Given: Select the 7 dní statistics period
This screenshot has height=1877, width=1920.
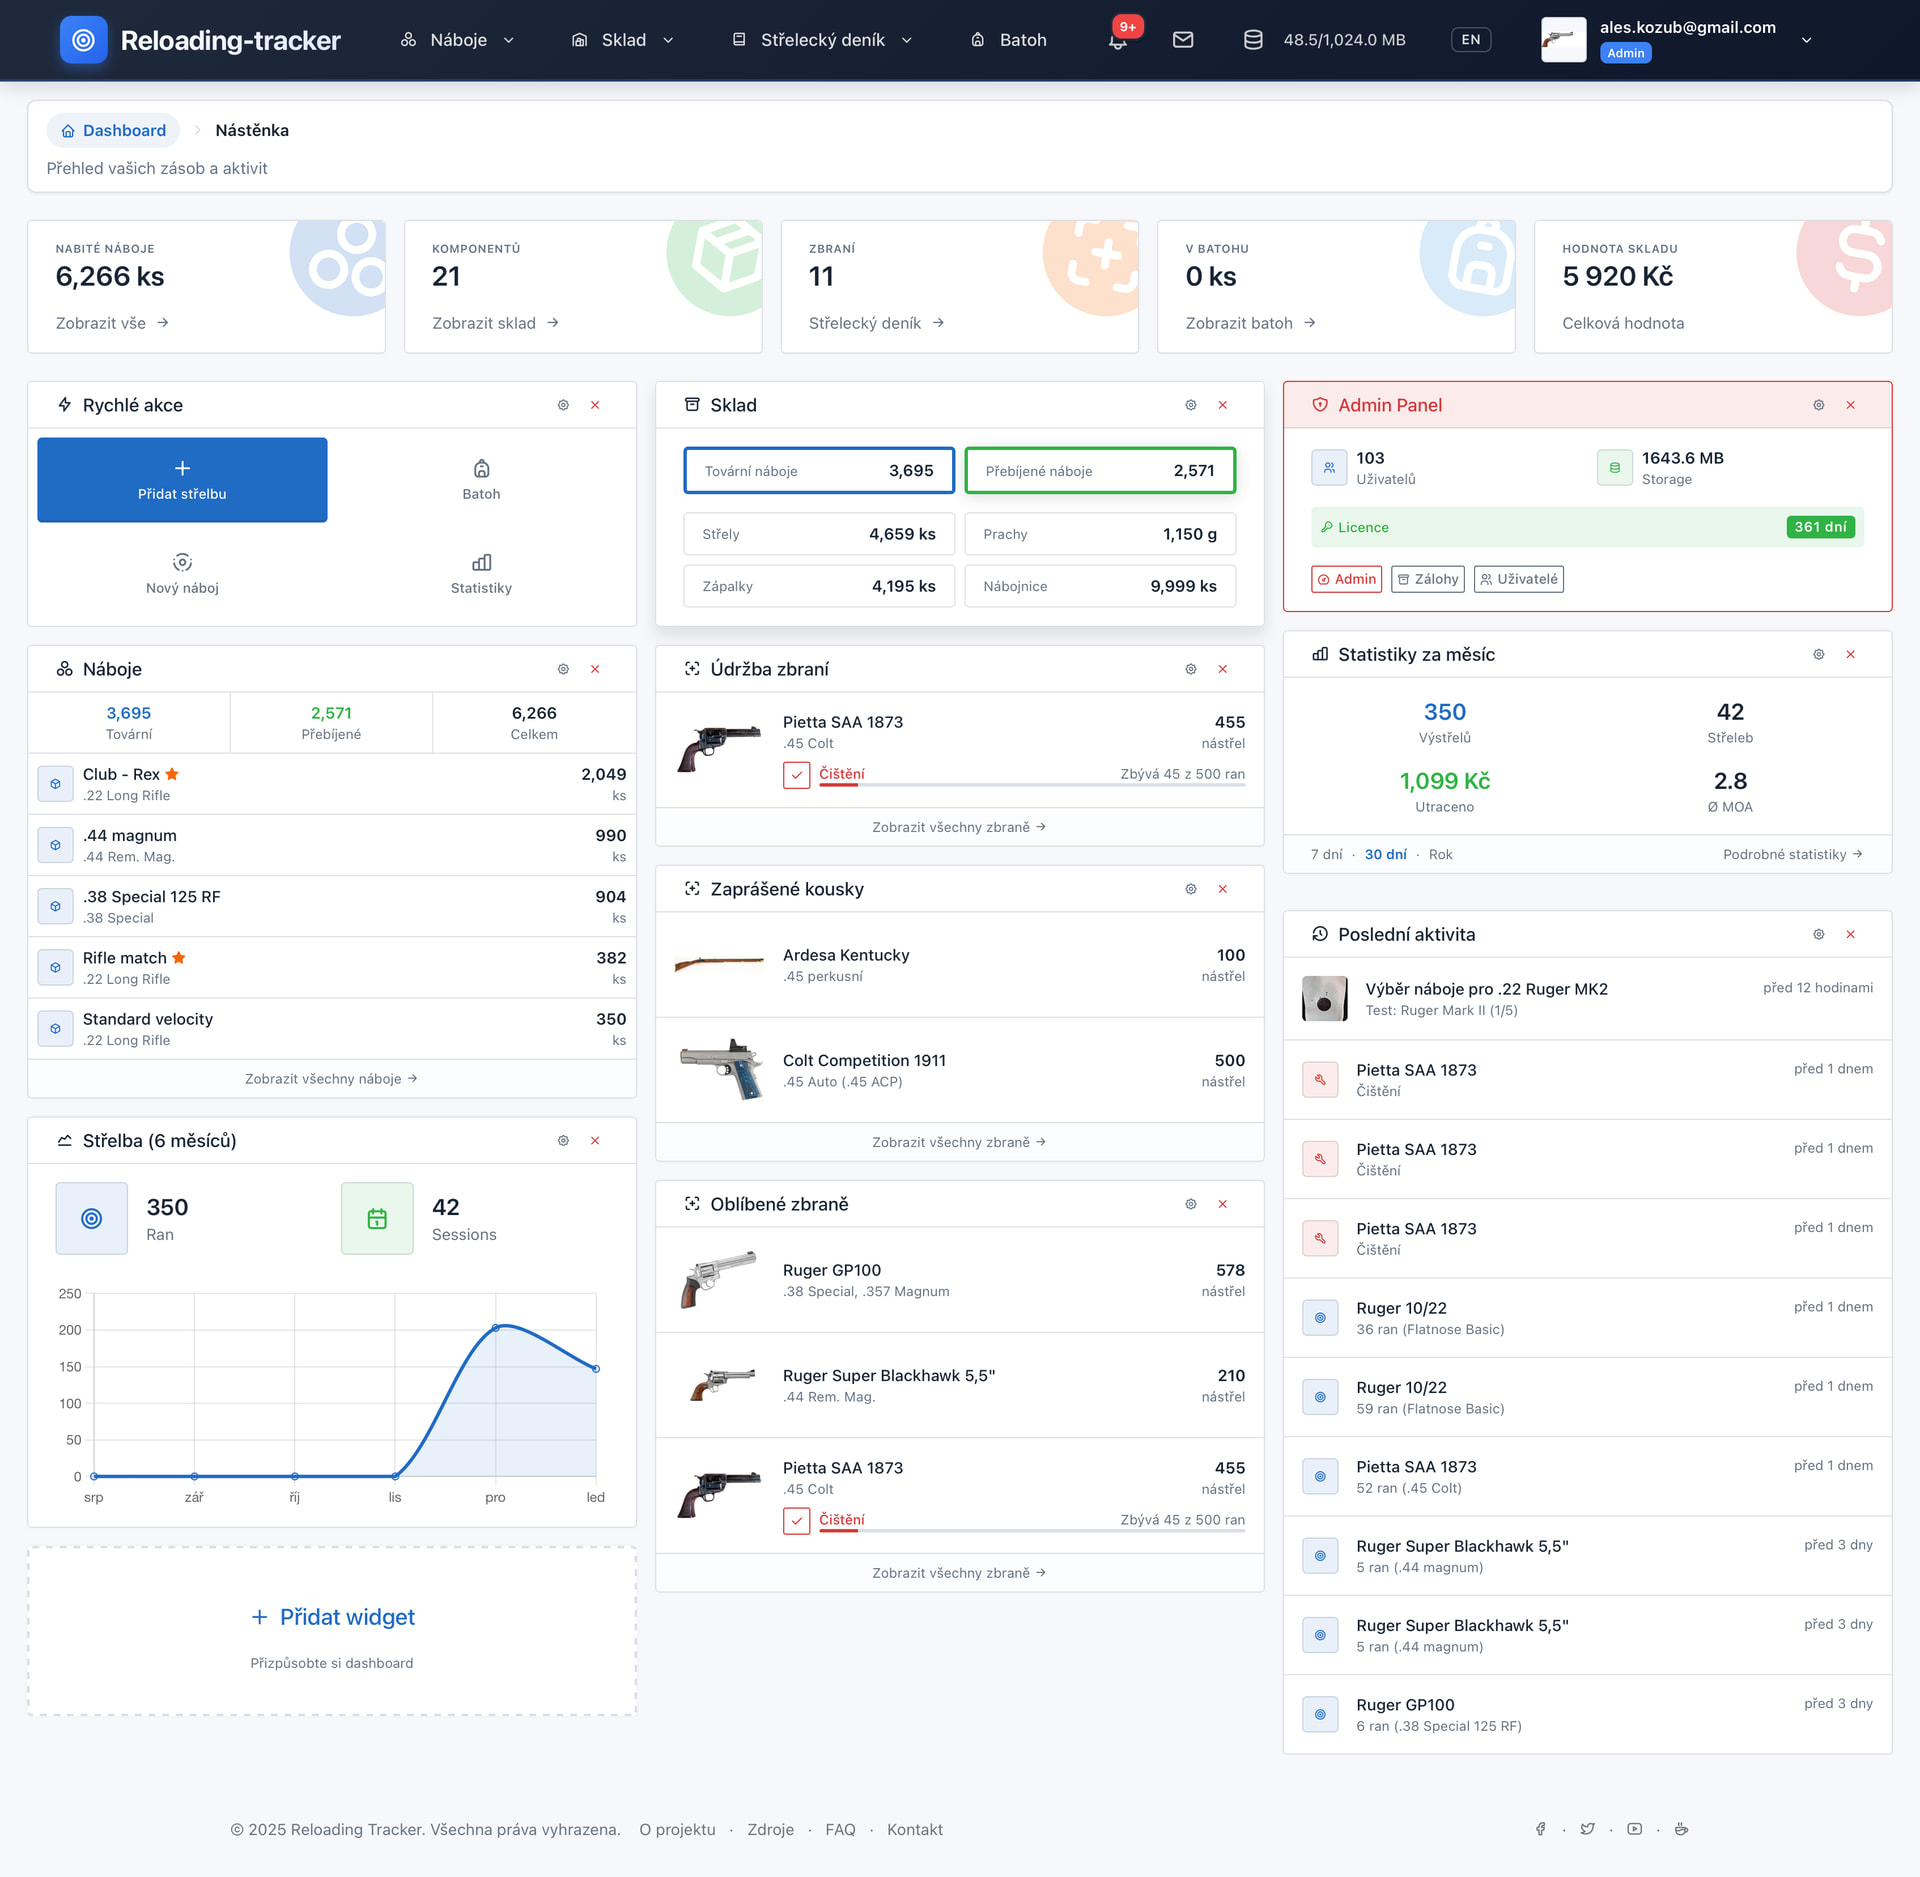Looking at the screenshot, I should coord(1326,854).
